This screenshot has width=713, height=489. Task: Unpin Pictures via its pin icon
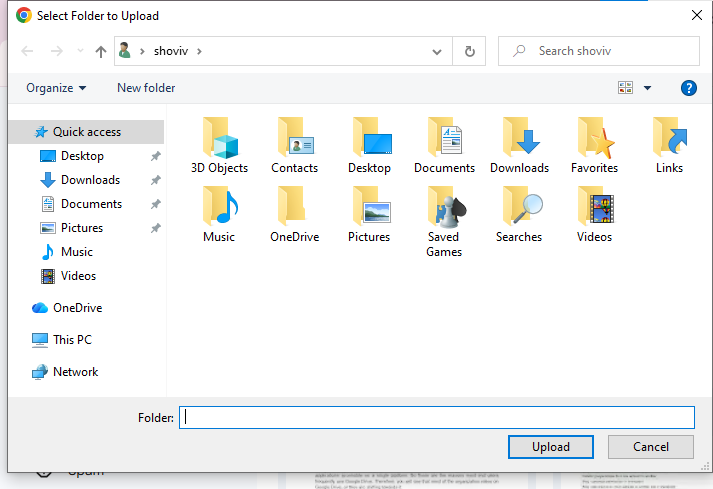coord(156,228)
